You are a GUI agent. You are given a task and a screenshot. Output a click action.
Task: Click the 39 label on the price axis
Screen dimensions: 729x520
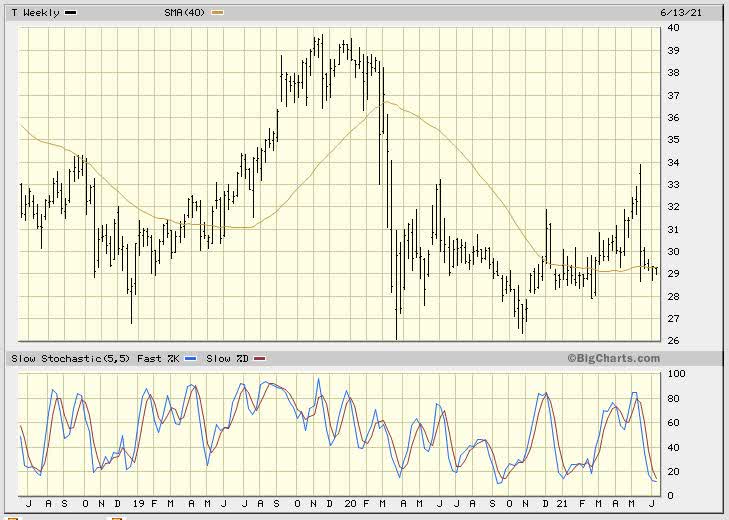pos(673,50)
